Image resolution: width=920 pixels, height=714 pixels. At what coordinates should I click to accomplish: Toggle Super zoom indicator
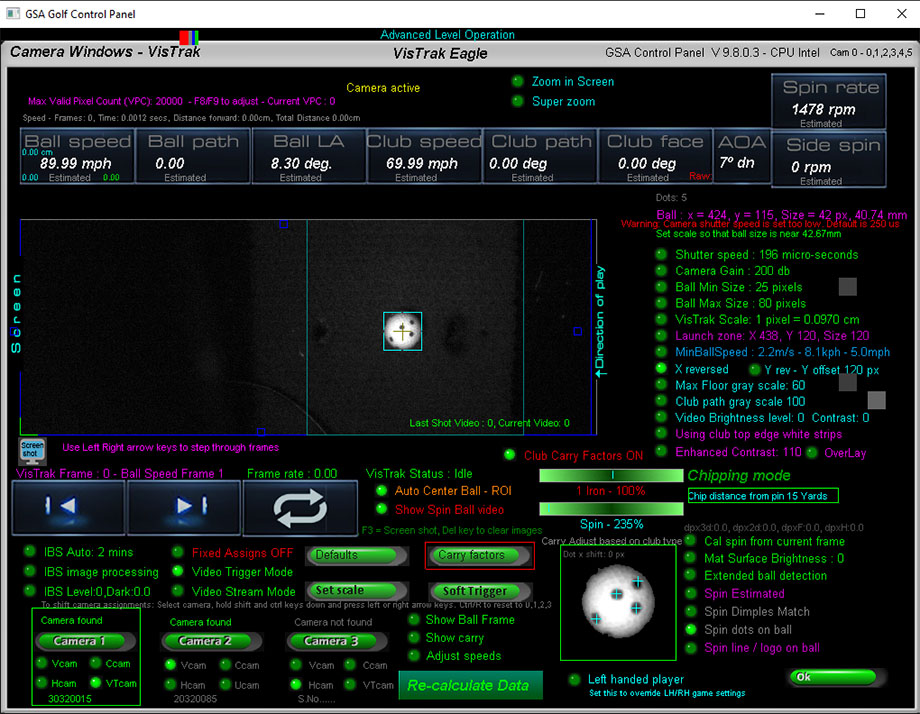click(518, 101)
